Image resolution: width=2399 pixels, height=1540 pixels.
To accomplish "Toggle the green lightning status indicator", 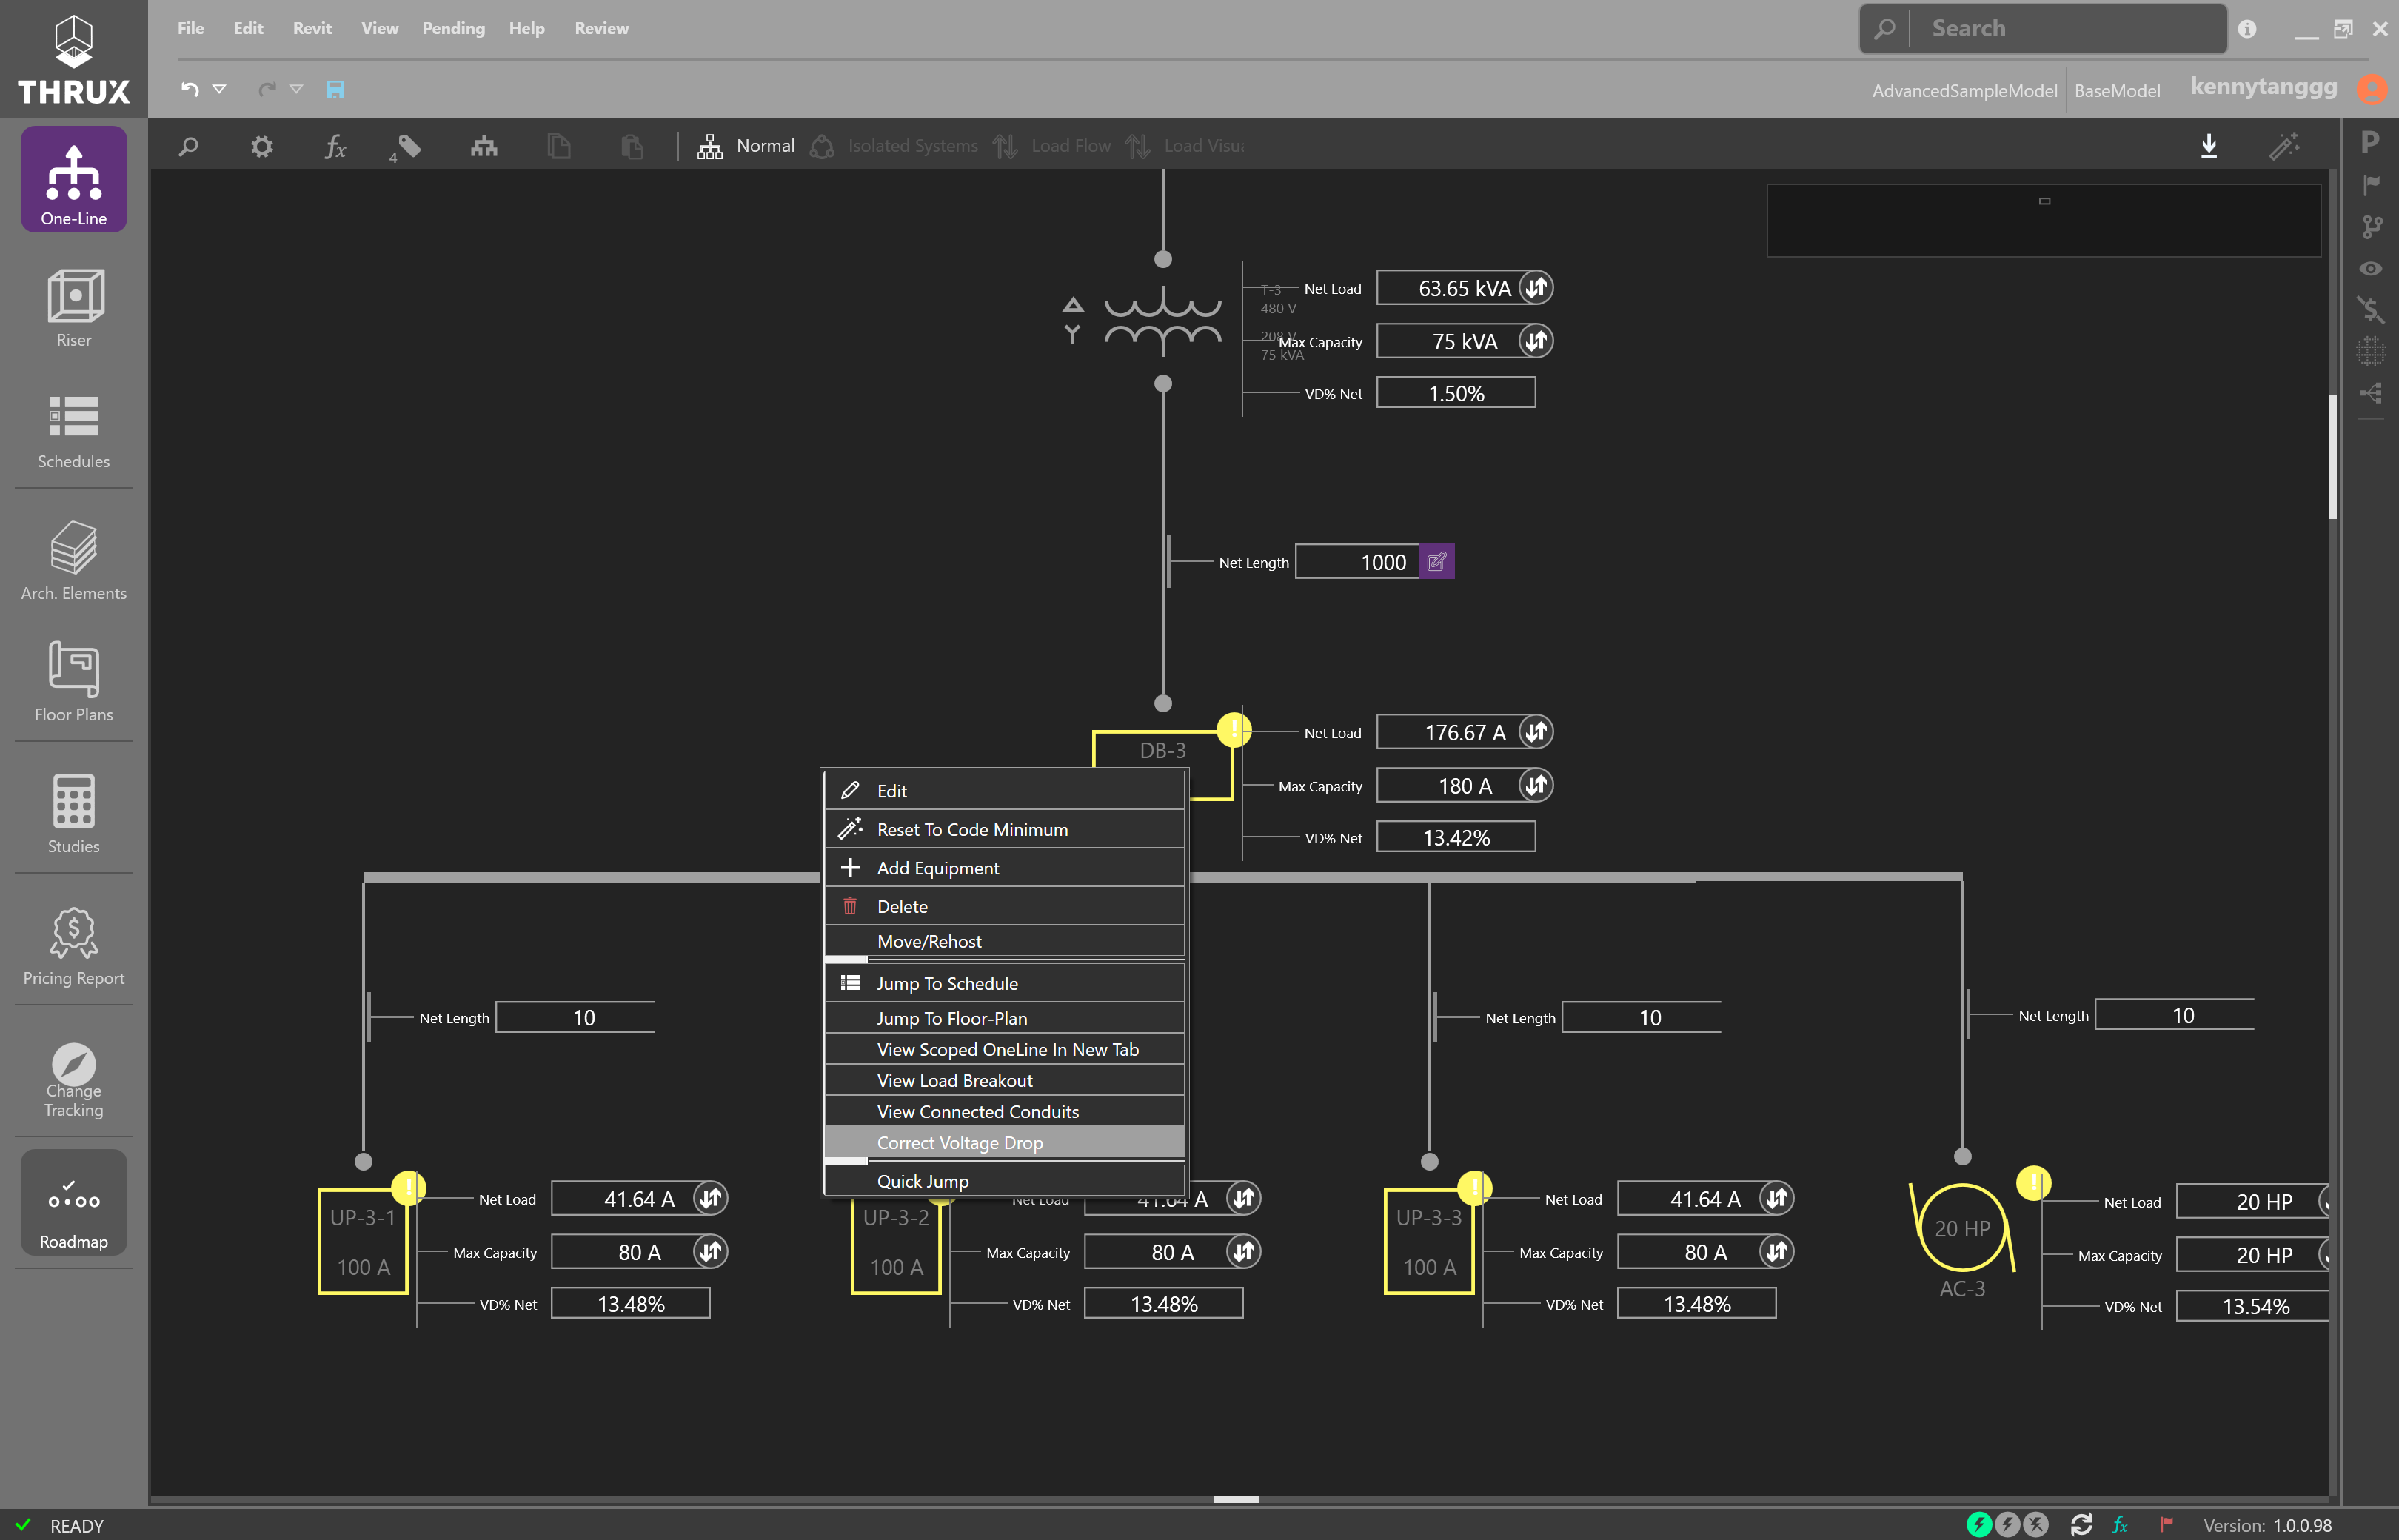I will (1979, 1524).
